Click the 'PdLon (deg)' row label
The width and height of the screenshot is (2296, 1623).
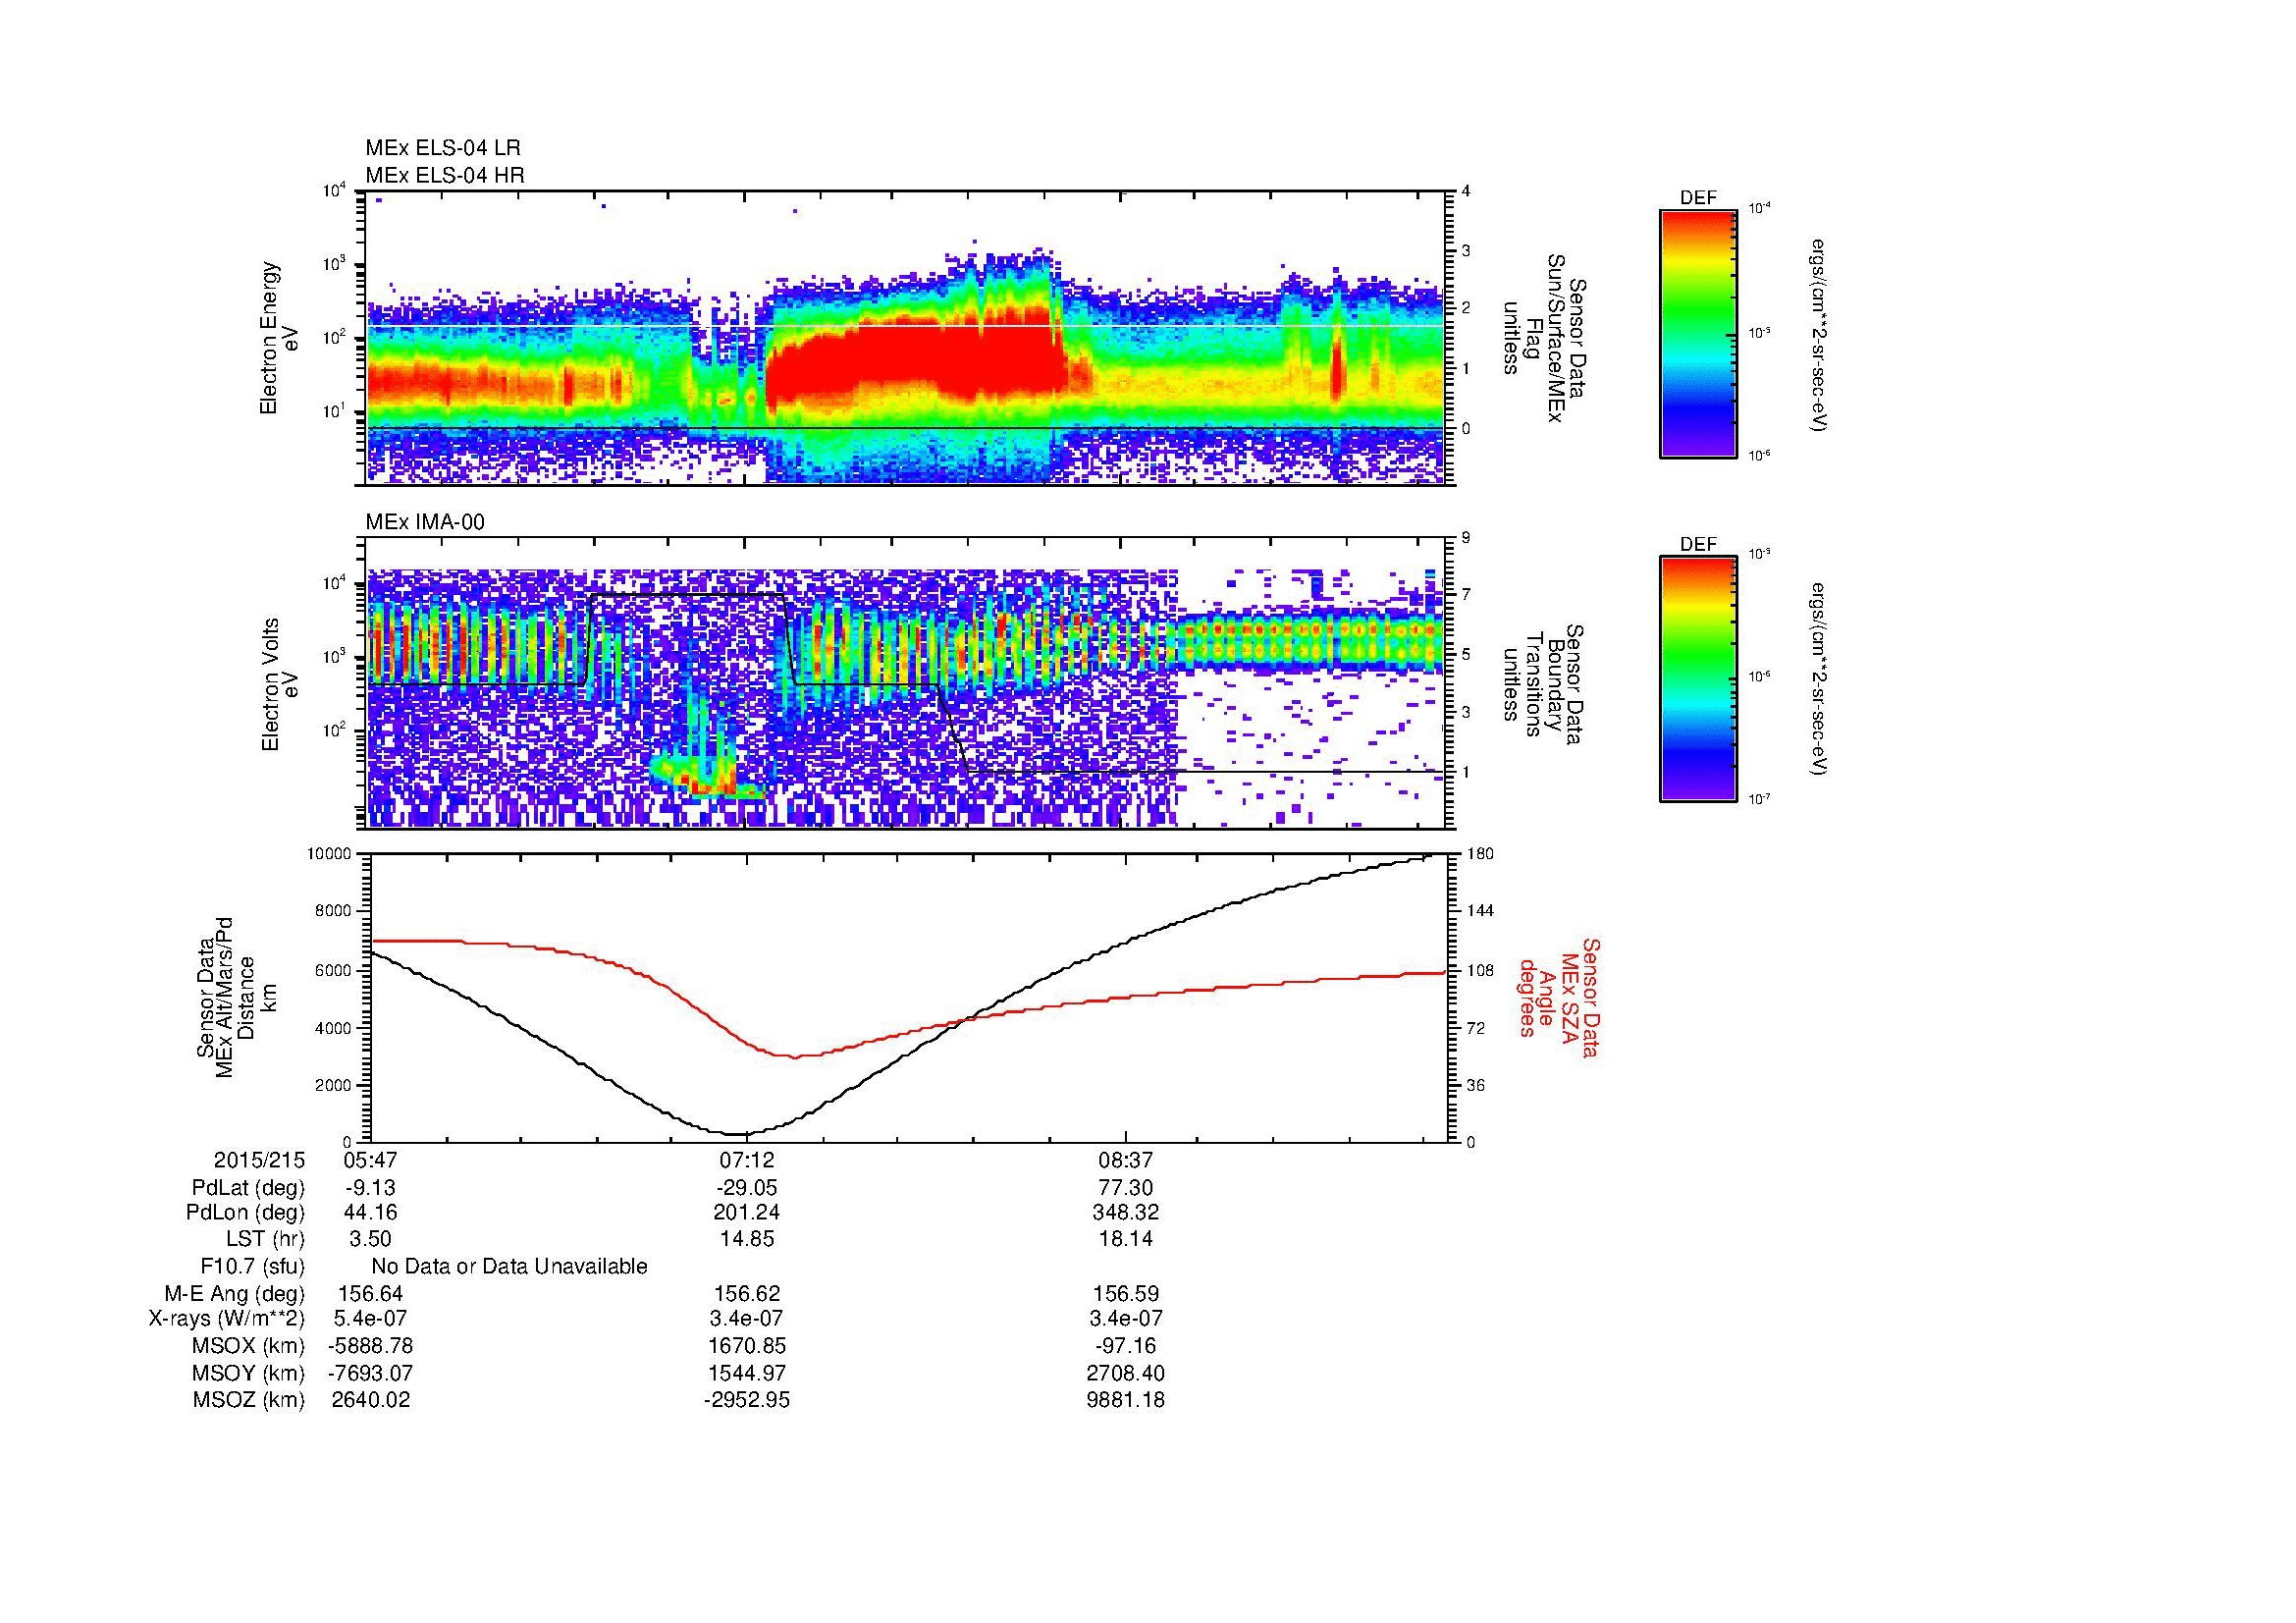coord(245,1213)
